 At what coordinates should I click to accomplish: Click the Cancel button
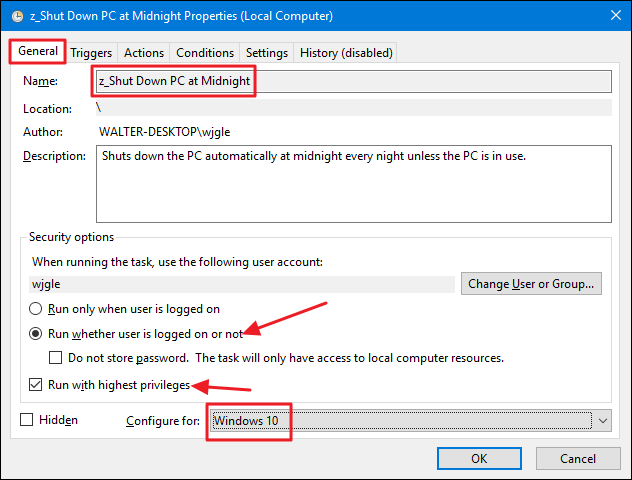577,458
